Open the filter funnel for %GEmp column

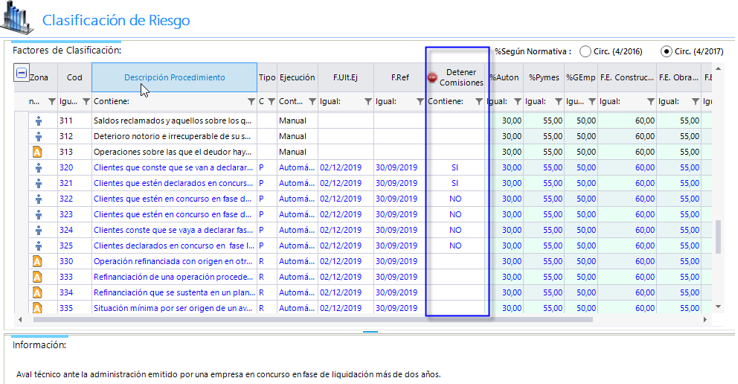[x=592, y=102]
